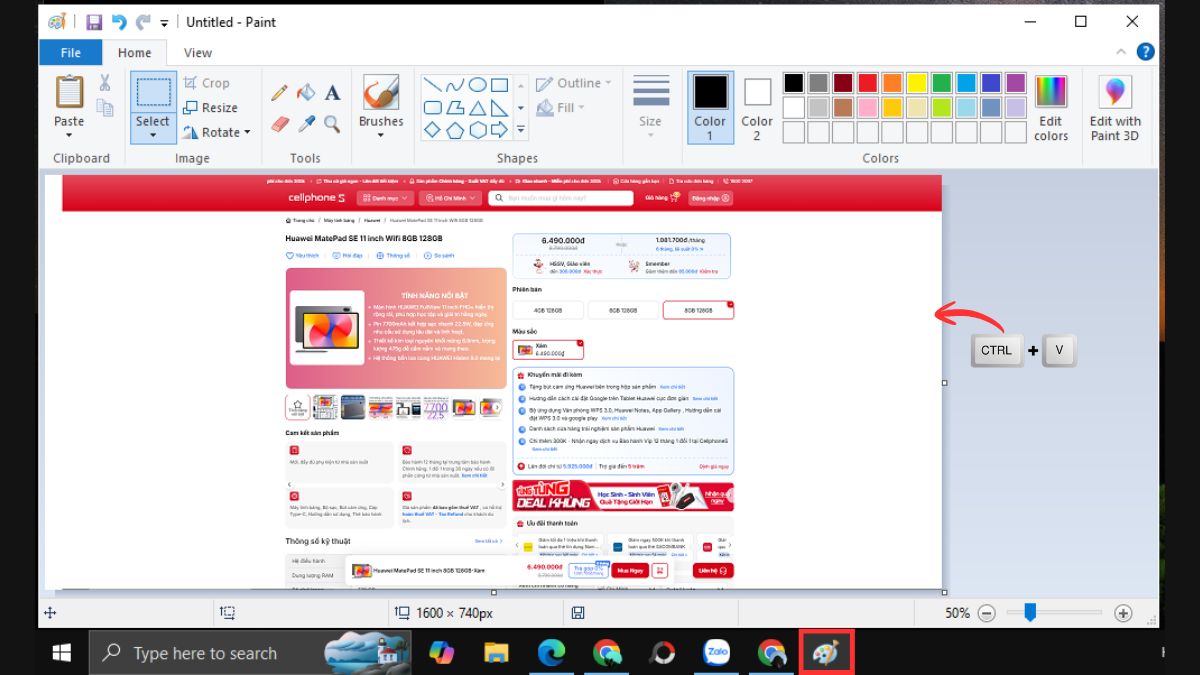Pick the Rounded rectangle shape

(432, 108)
